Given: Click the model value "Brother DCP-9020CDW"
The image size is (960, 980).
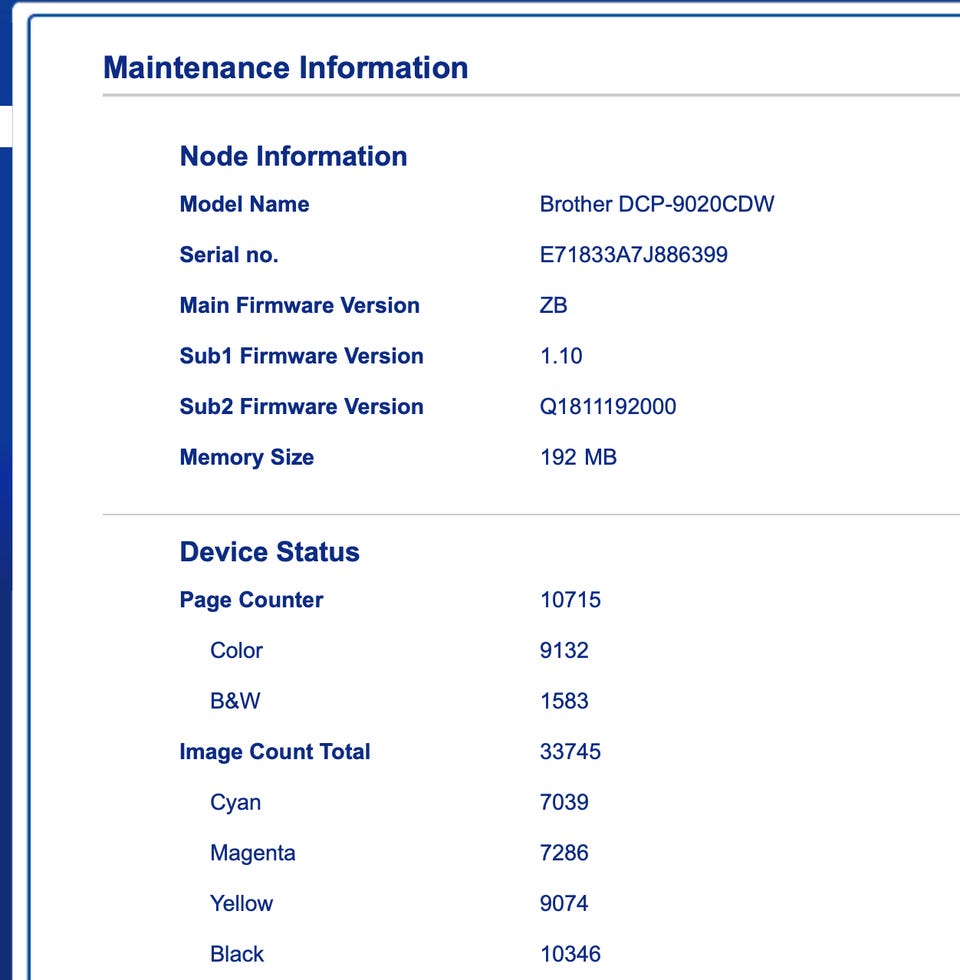Looking at the screenshot, I should [657, 204].
